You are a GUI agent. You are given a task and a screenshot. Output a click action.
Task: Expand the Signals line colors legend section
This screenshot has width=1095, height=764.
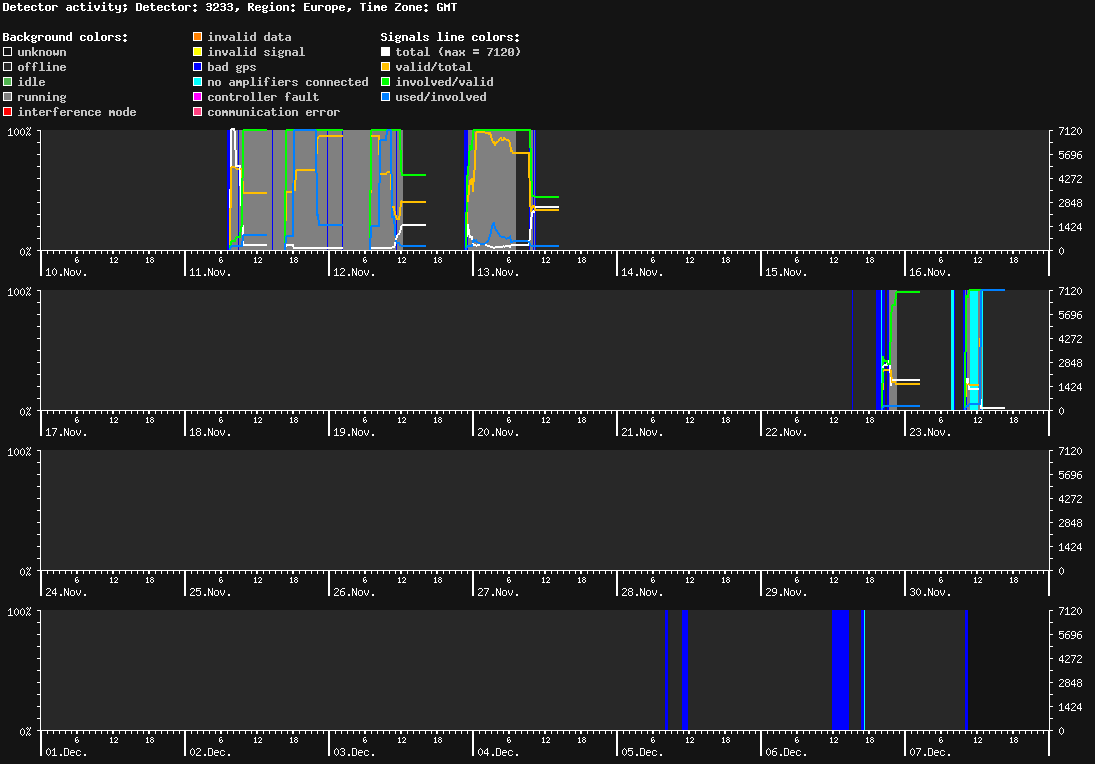tap(447, 36)
